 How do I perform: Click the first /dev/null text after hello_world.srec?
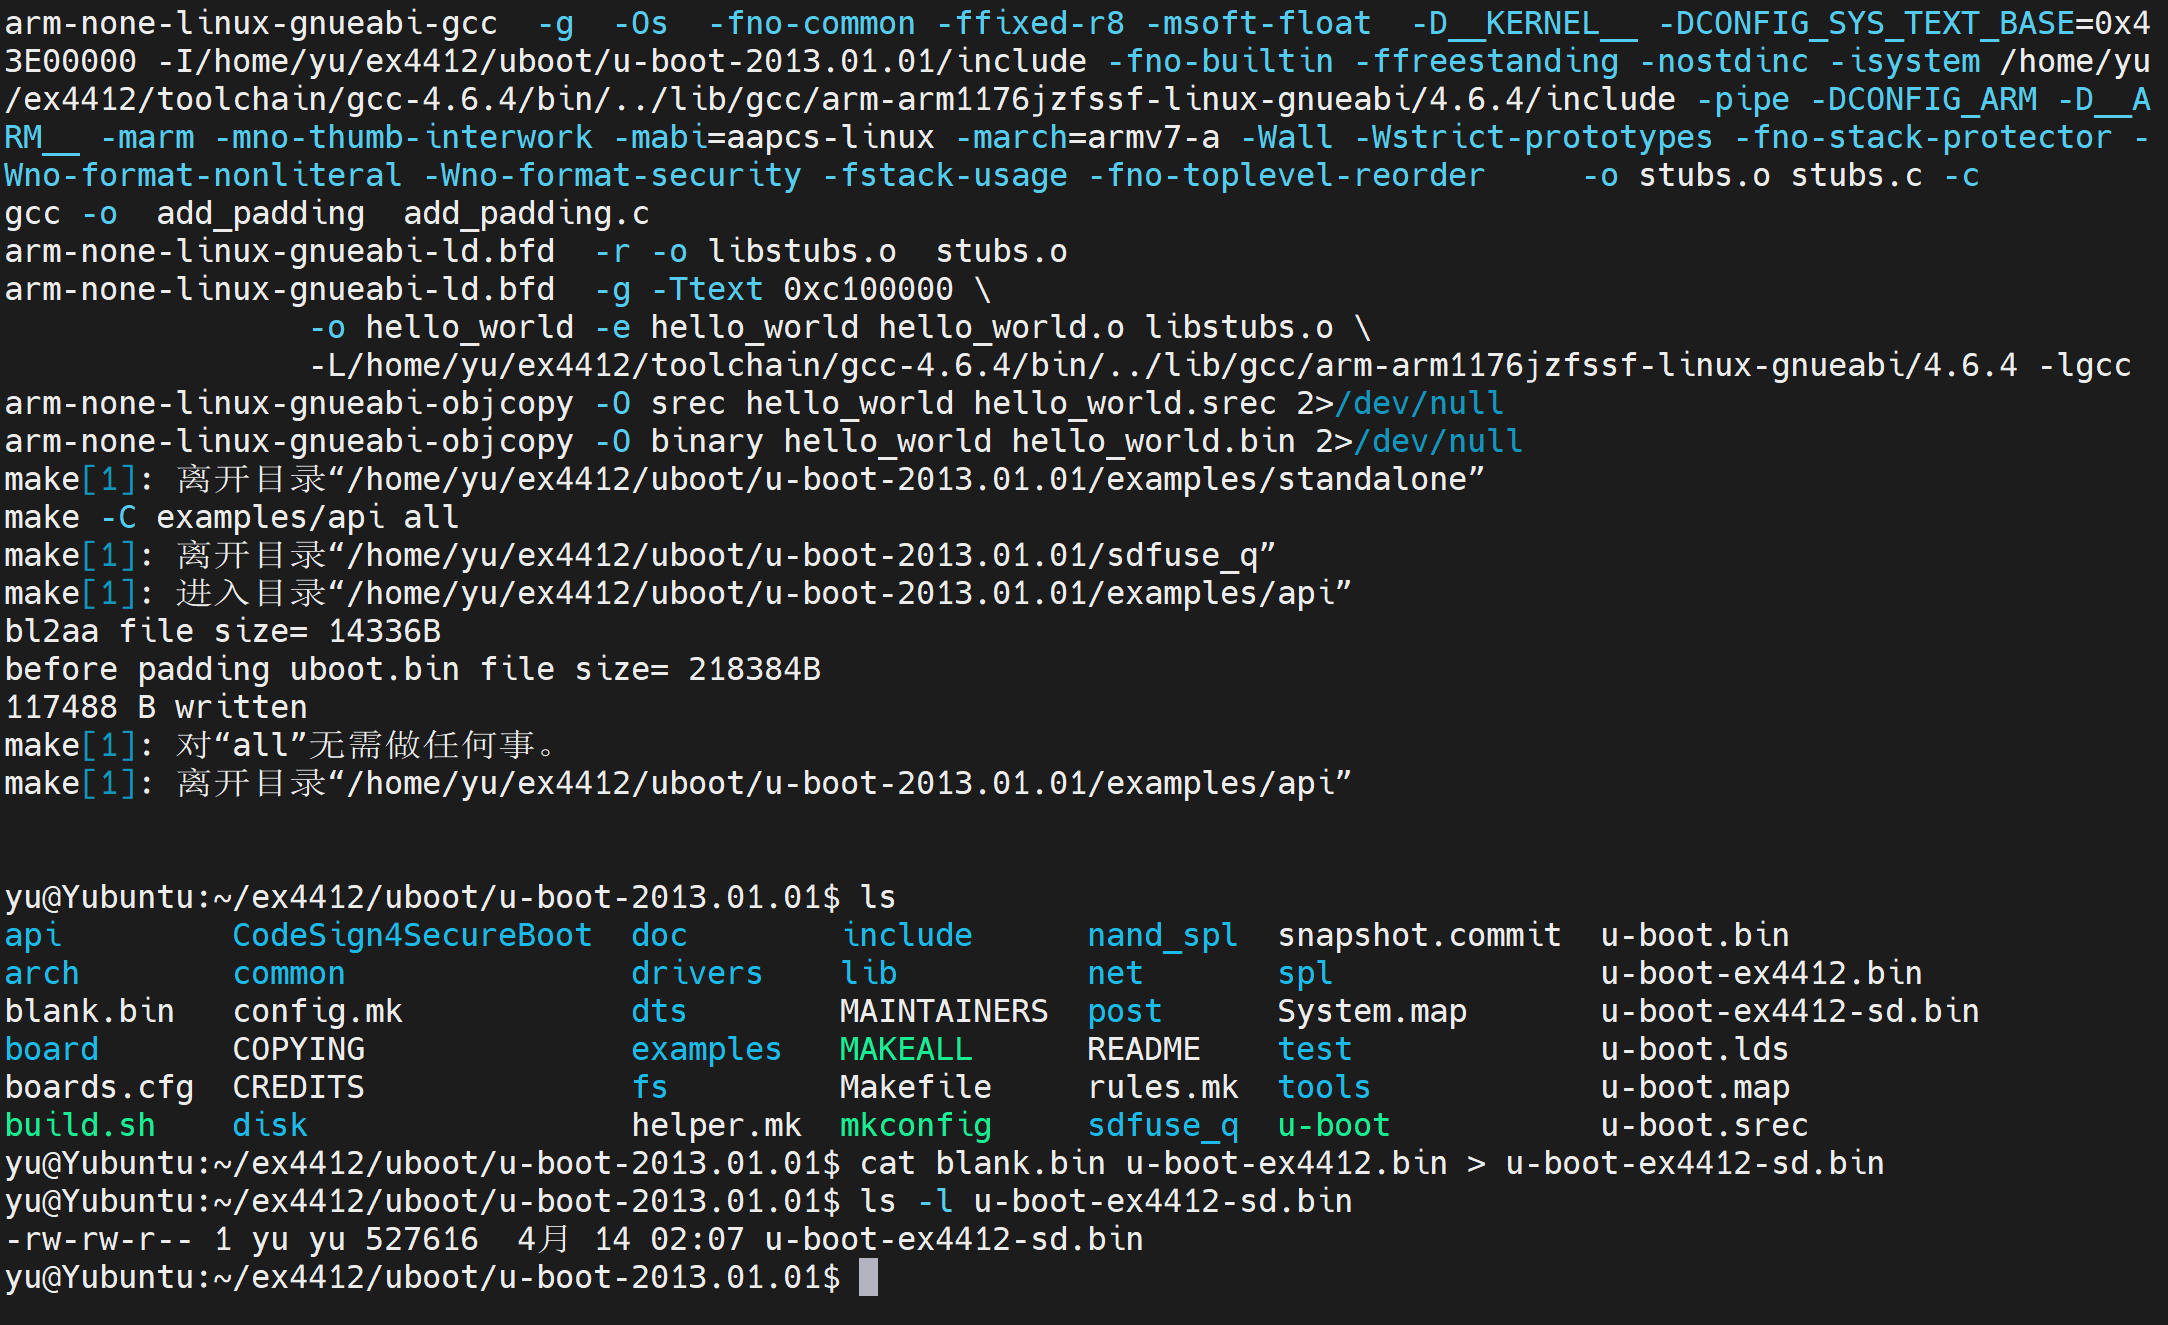click(1419, 403)
